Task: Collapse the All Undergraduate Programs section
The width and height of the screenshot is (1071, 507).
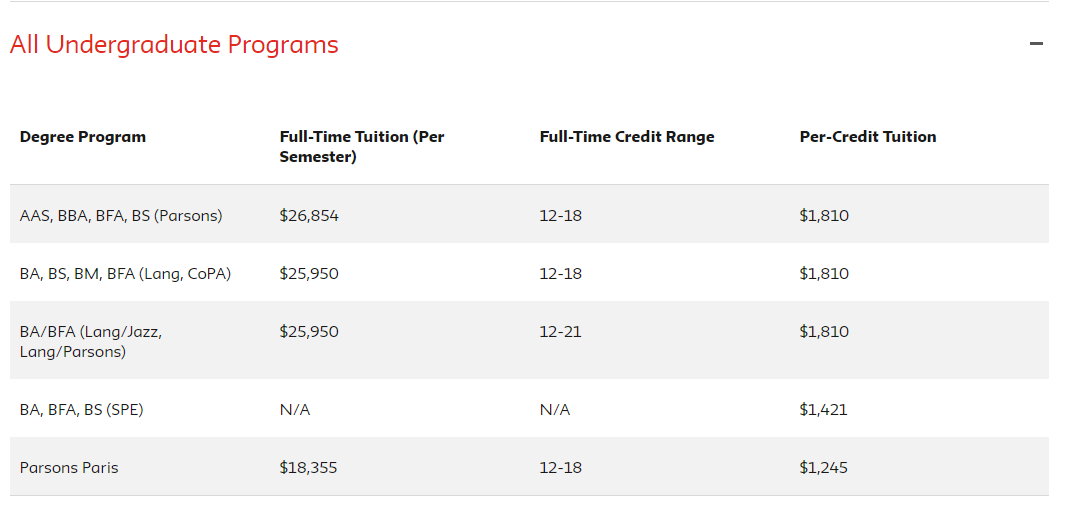Action: (x=1035, y=44)
